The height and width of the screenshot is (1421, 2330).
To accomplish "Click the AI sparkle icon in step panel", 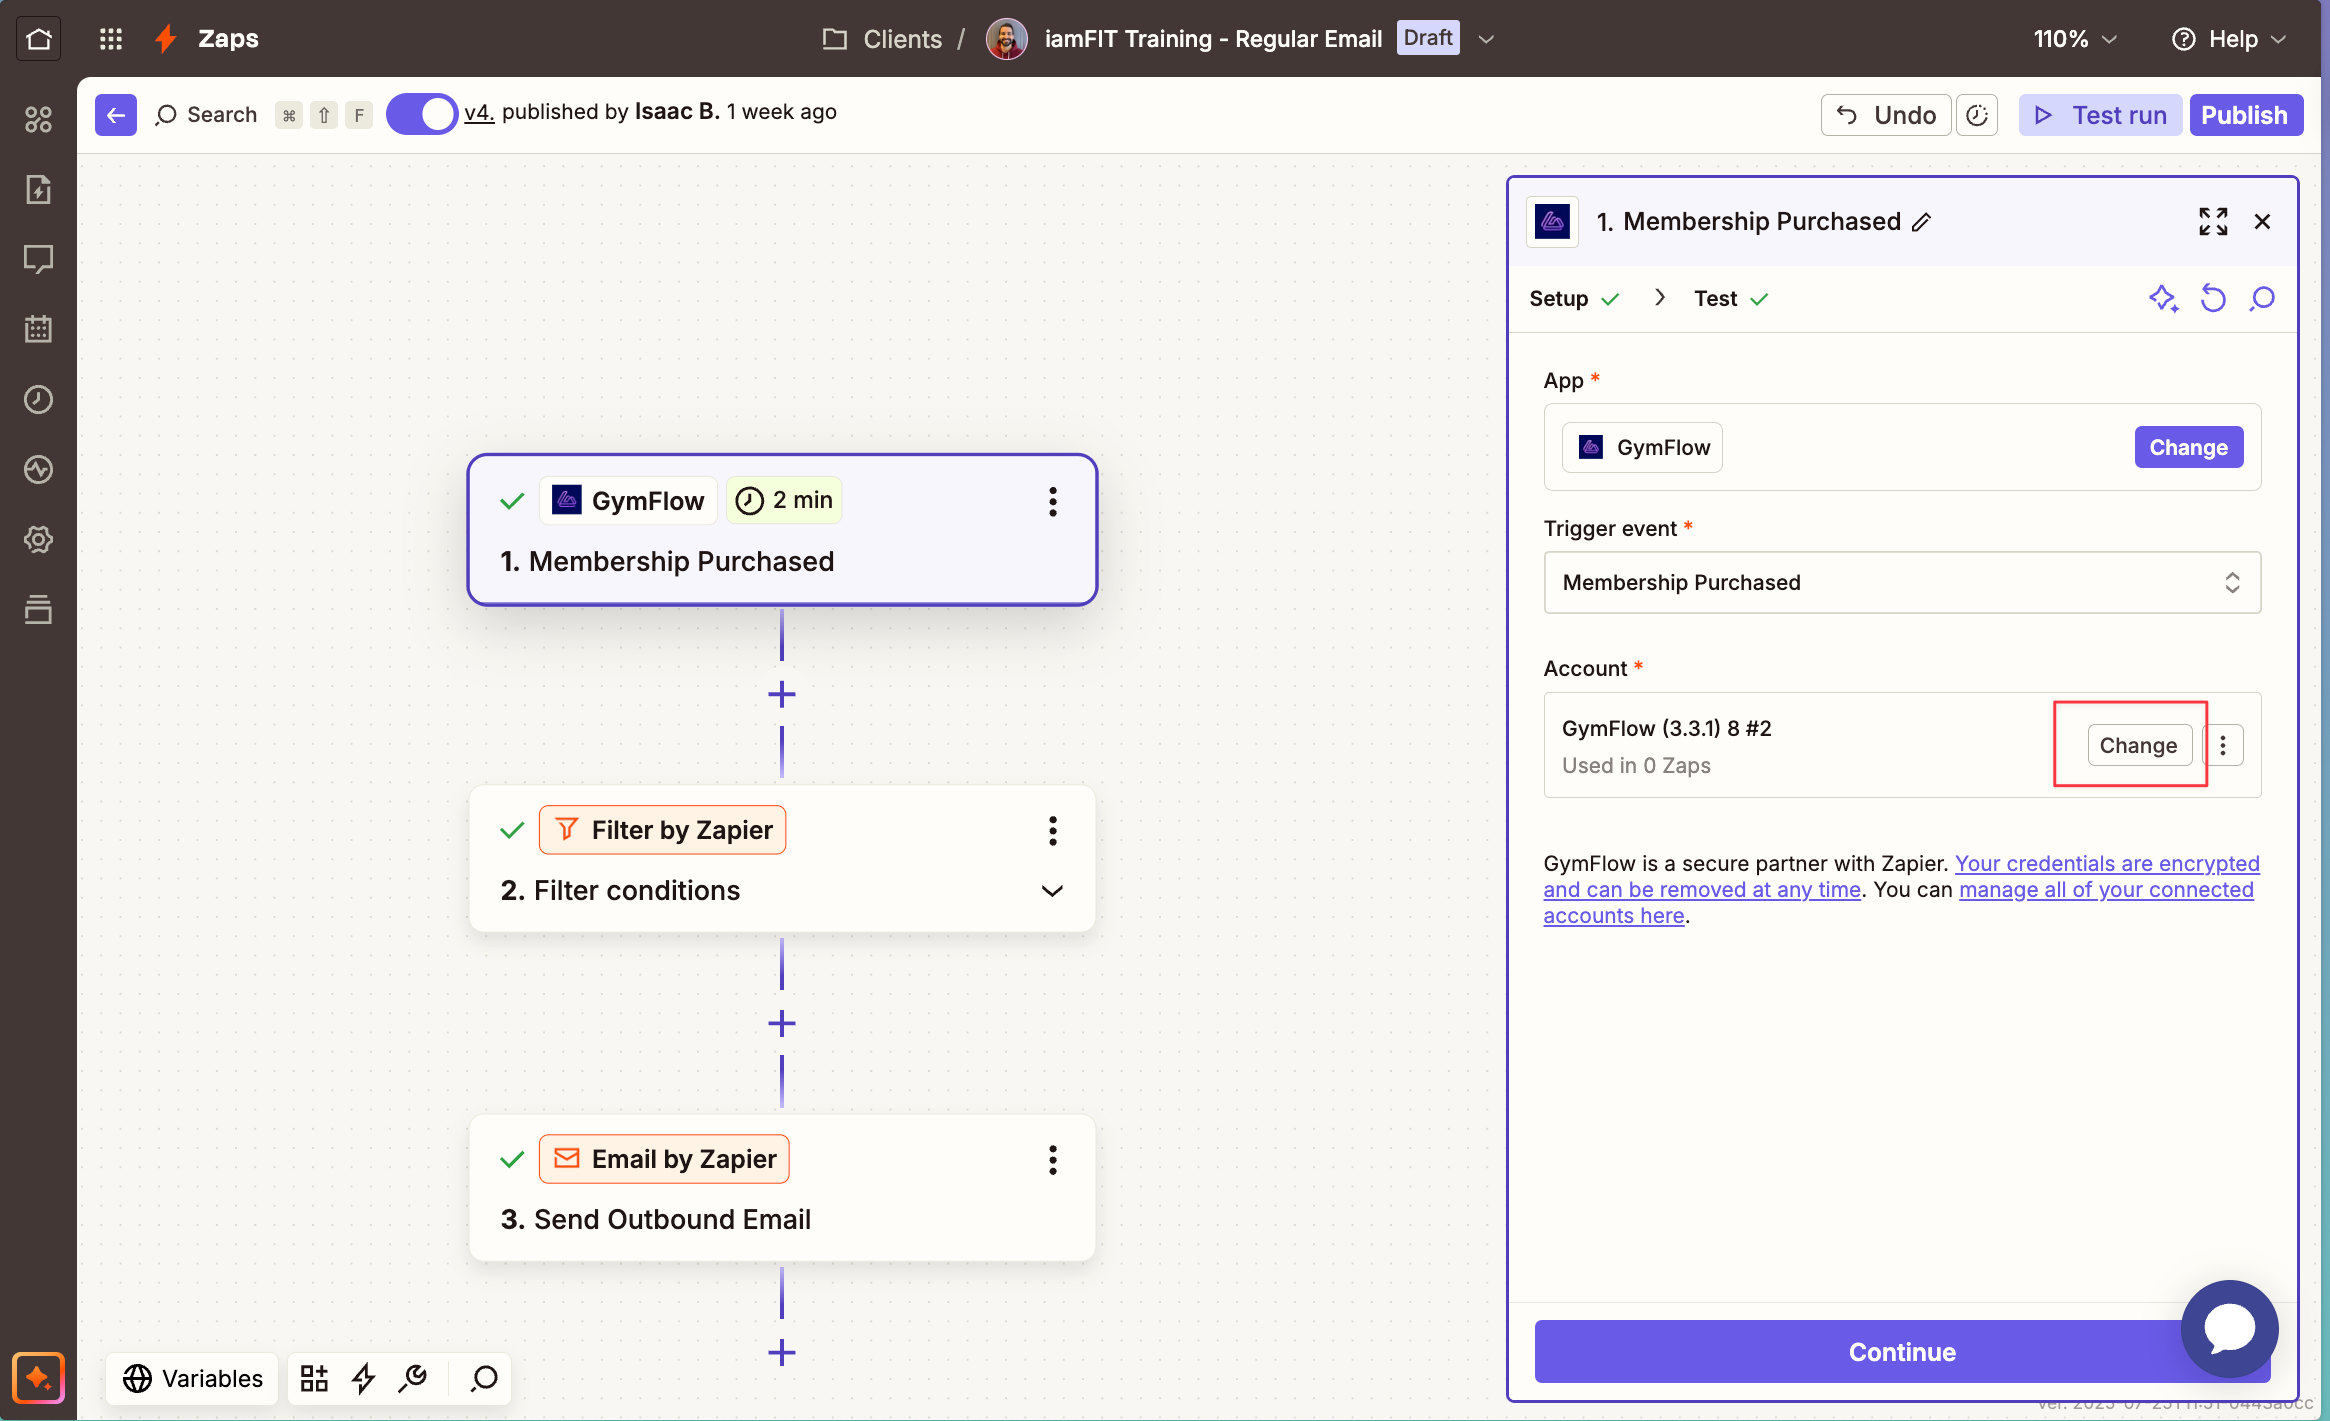I will click(2163, 298).
